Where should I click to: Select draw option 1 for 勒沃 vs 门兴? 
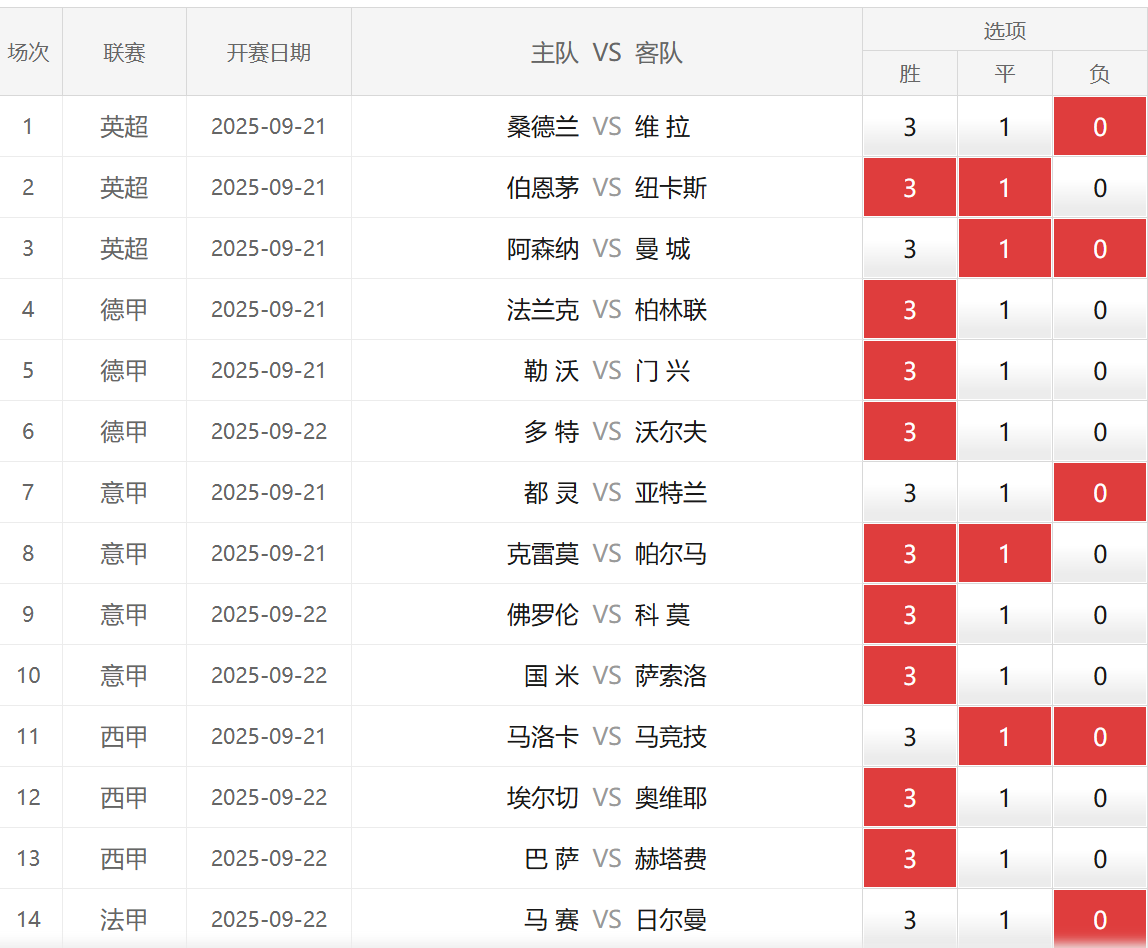pos(1004,371)
